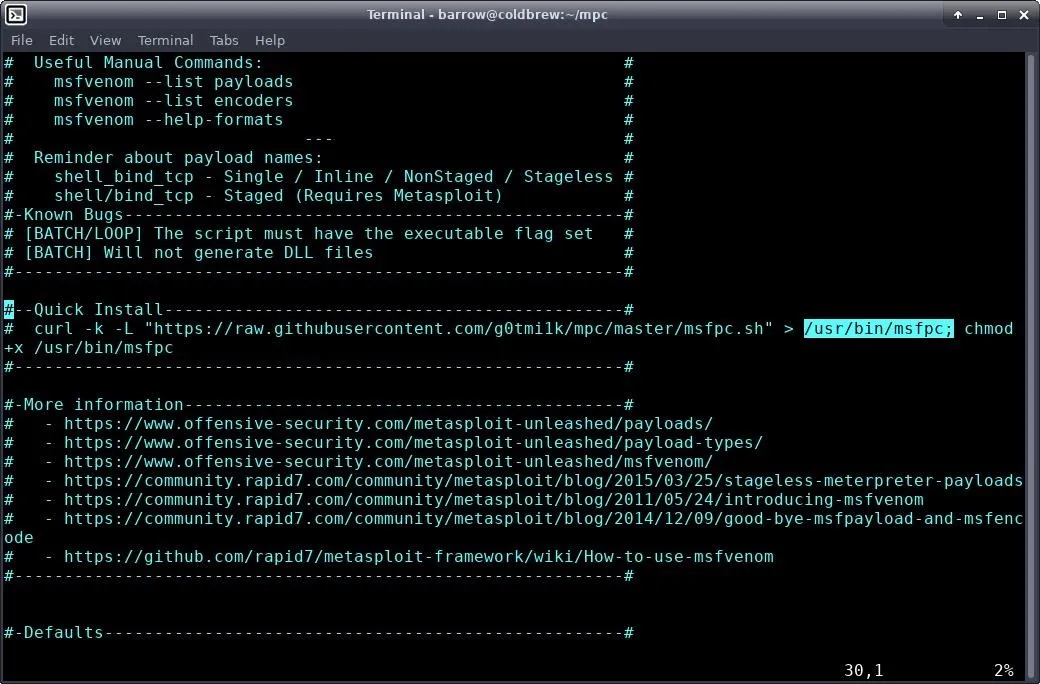Click 'msfvenom --help-formats' text

(168, 119)
